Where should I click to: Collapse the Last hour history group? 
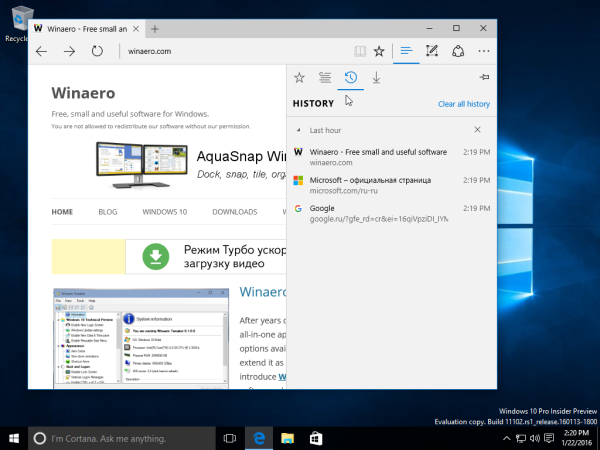point(298,130)
